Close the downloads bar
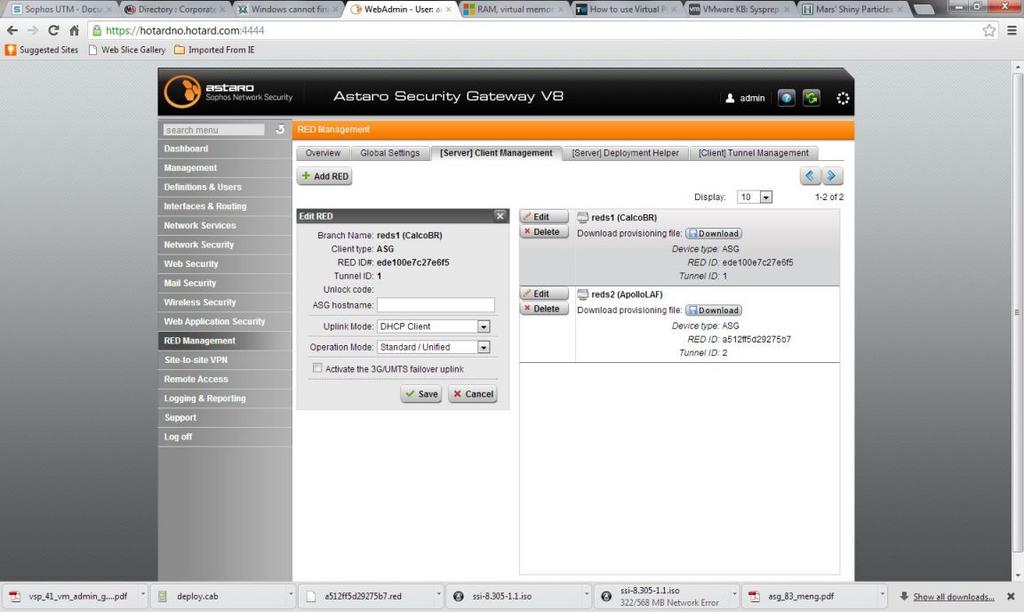Screen dimensions: 1024x612 pos(1011,596)
